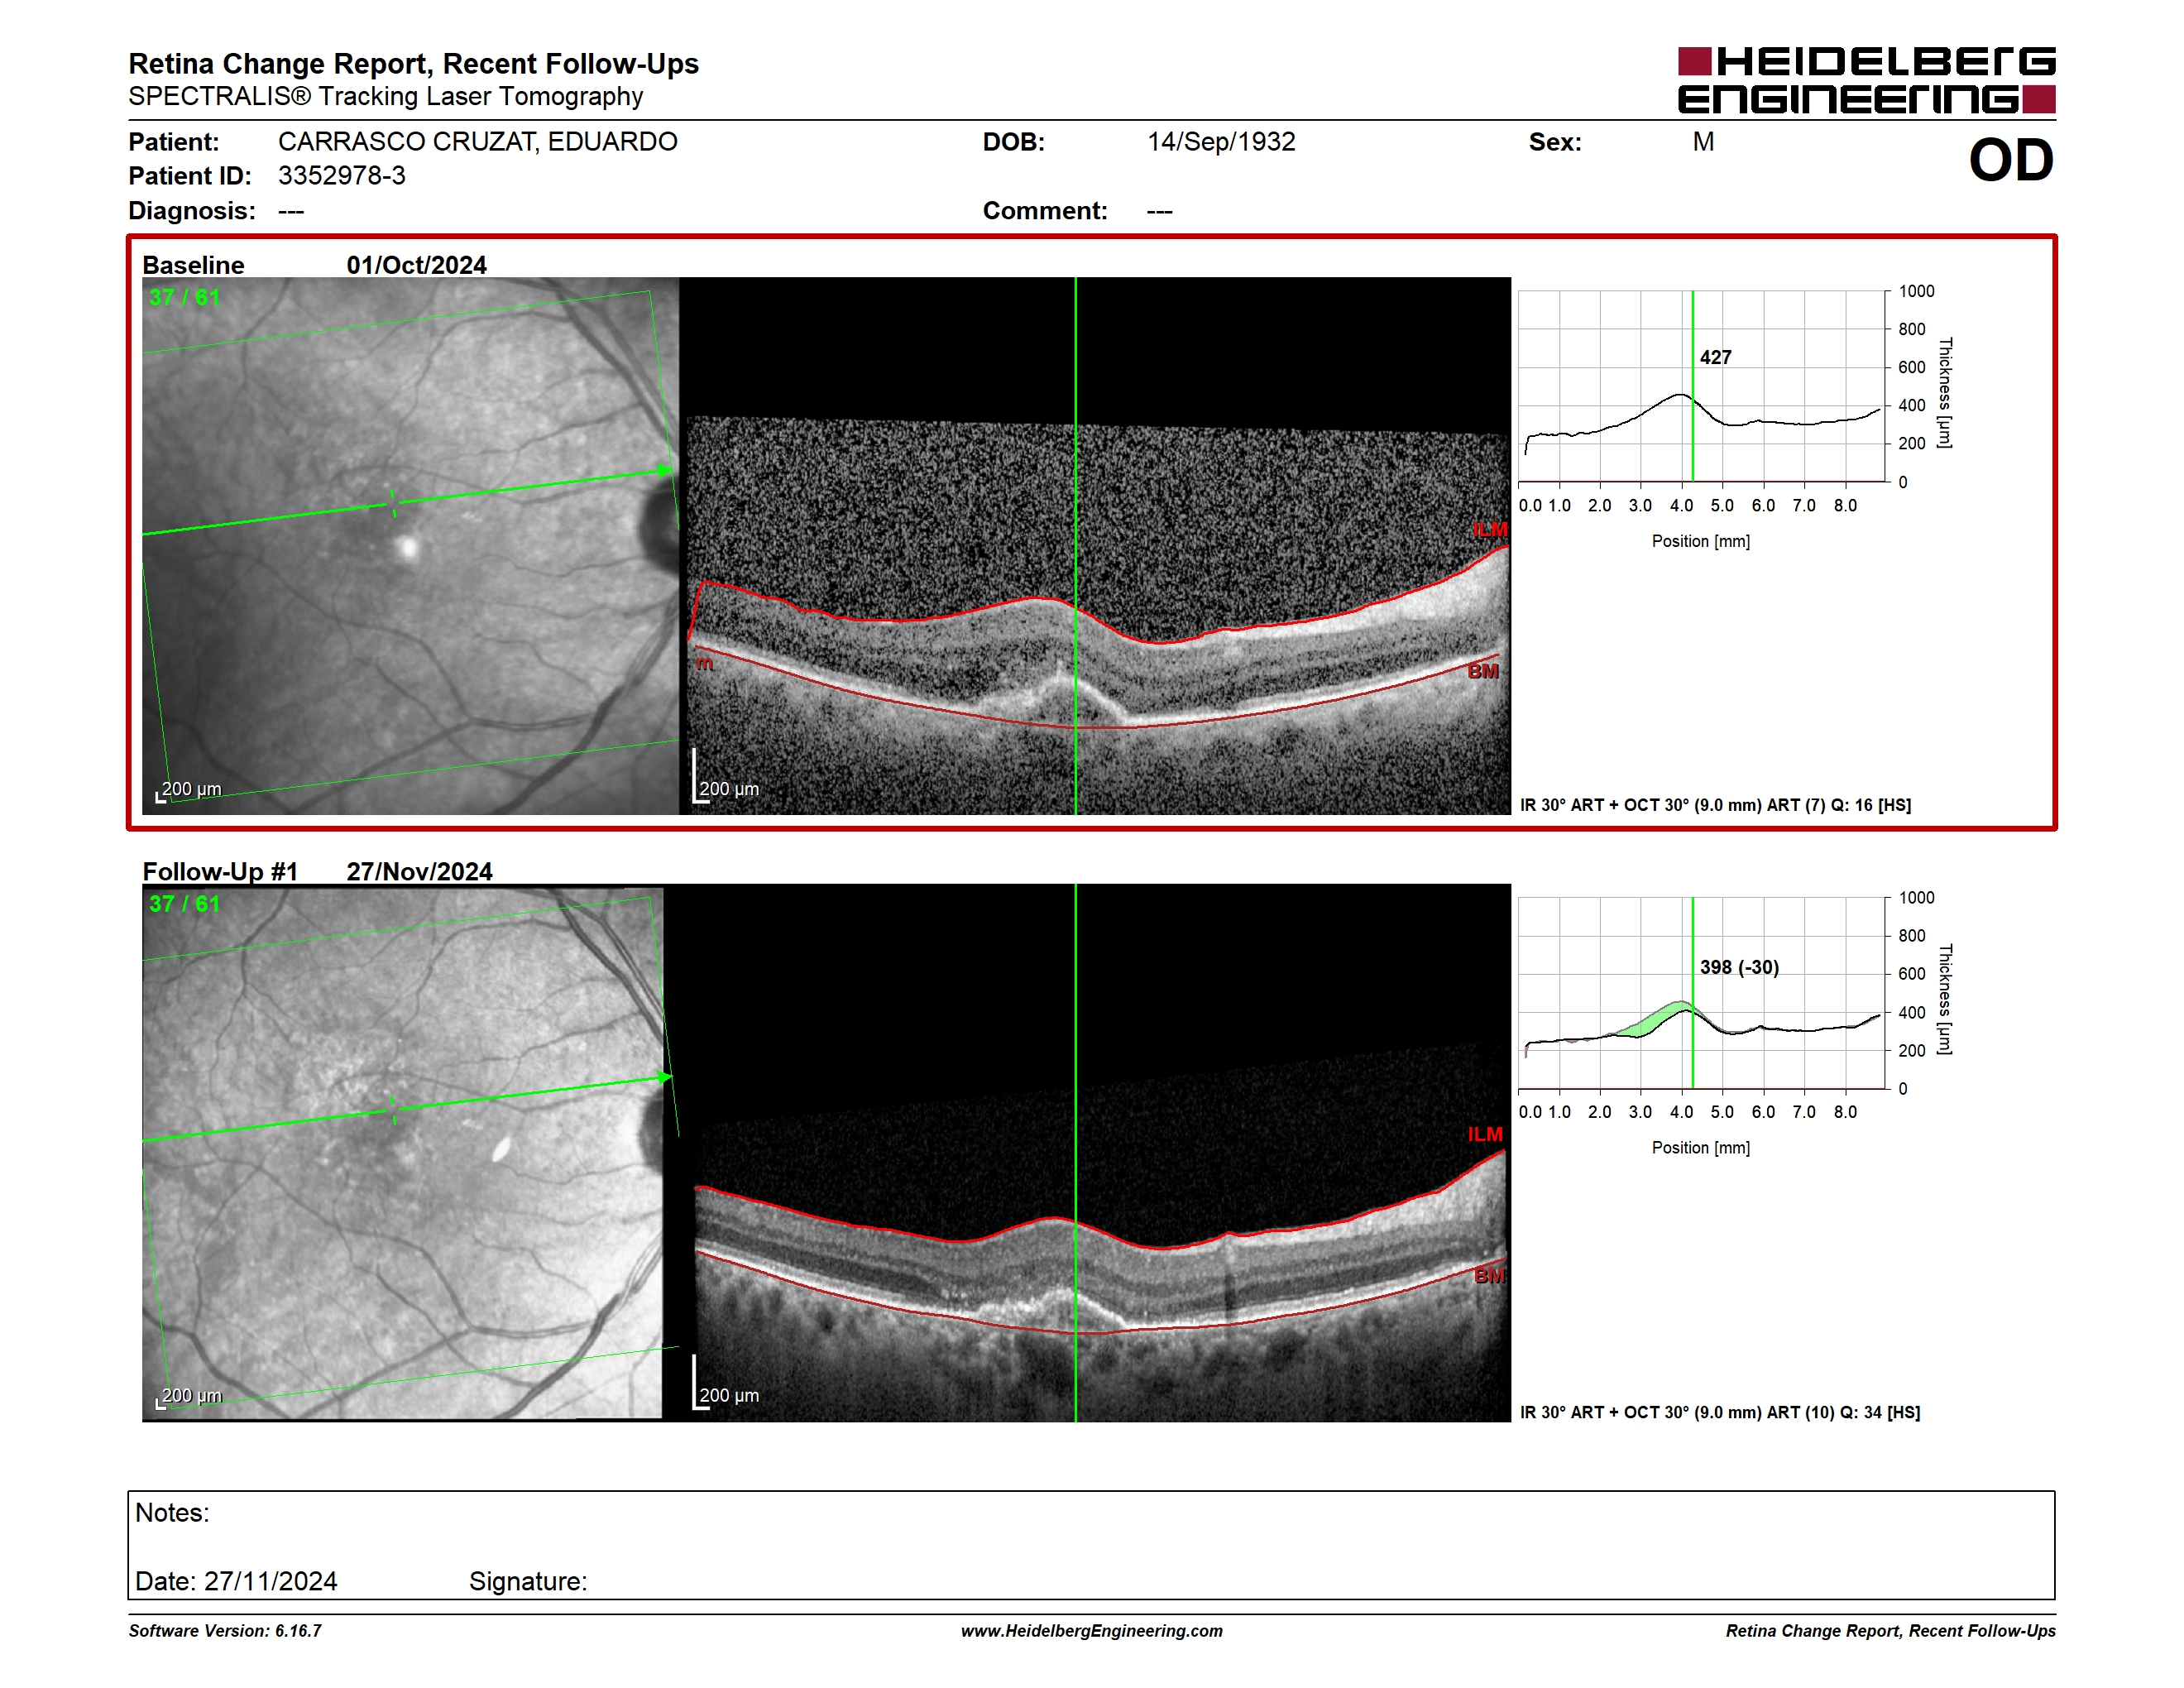The width and height of the screenshot is (2184, 1688).
Task: Click Software Version: 6.16.7 footer text
Action: point(225,1631)
